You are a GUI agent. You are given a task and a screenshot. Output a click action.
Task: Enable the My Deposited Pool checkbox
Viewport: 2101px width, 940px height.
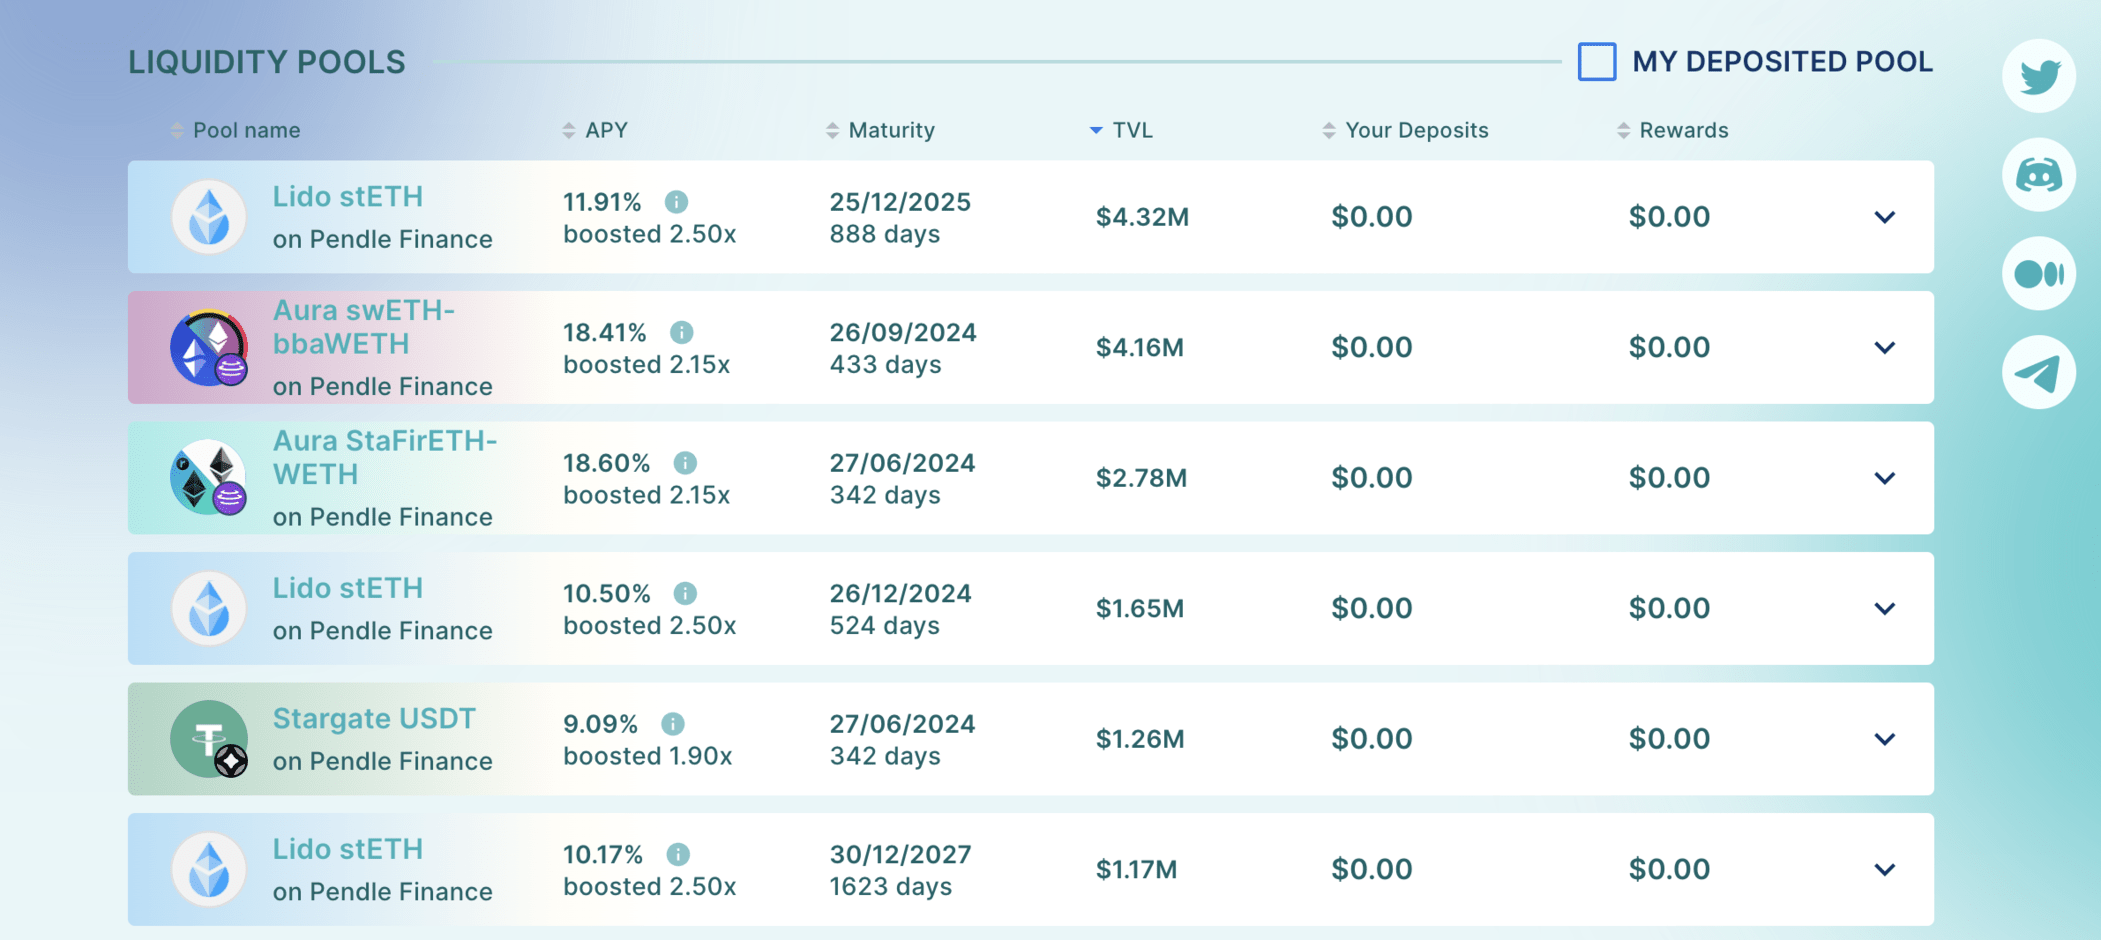1597,61
